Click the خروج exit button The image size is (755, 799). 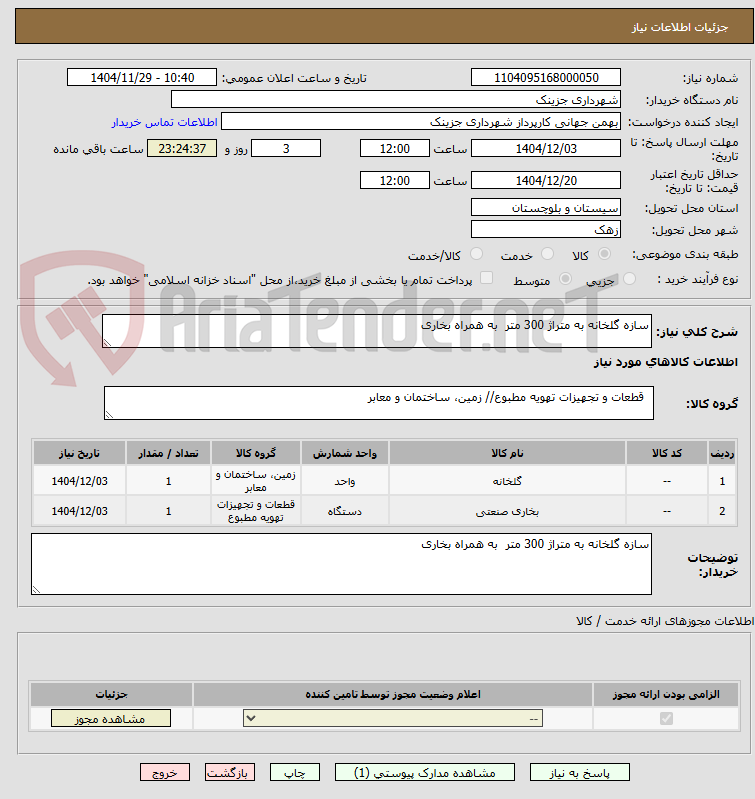[x=165, y=773]
